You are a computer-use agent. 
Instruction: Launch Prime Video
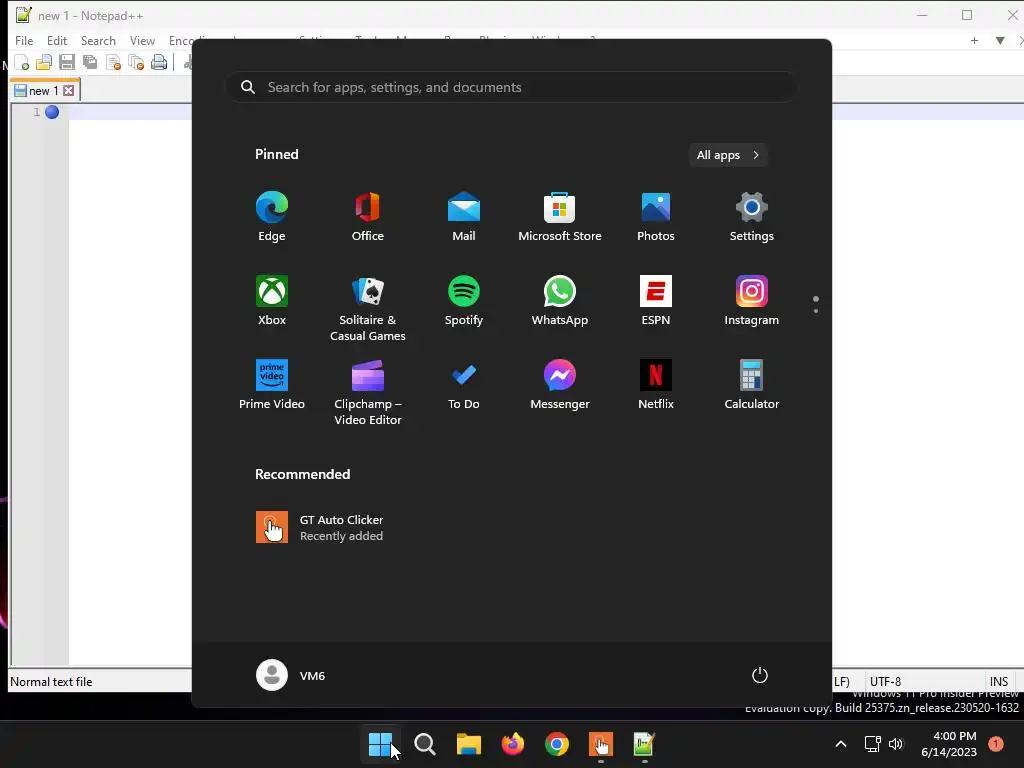(272, 385)
